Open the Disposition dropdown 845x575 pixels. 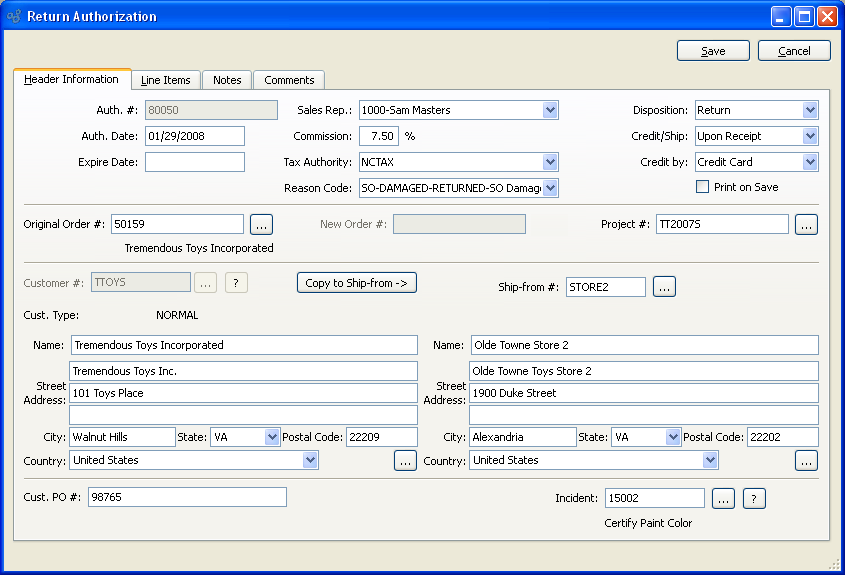[809, 110]
